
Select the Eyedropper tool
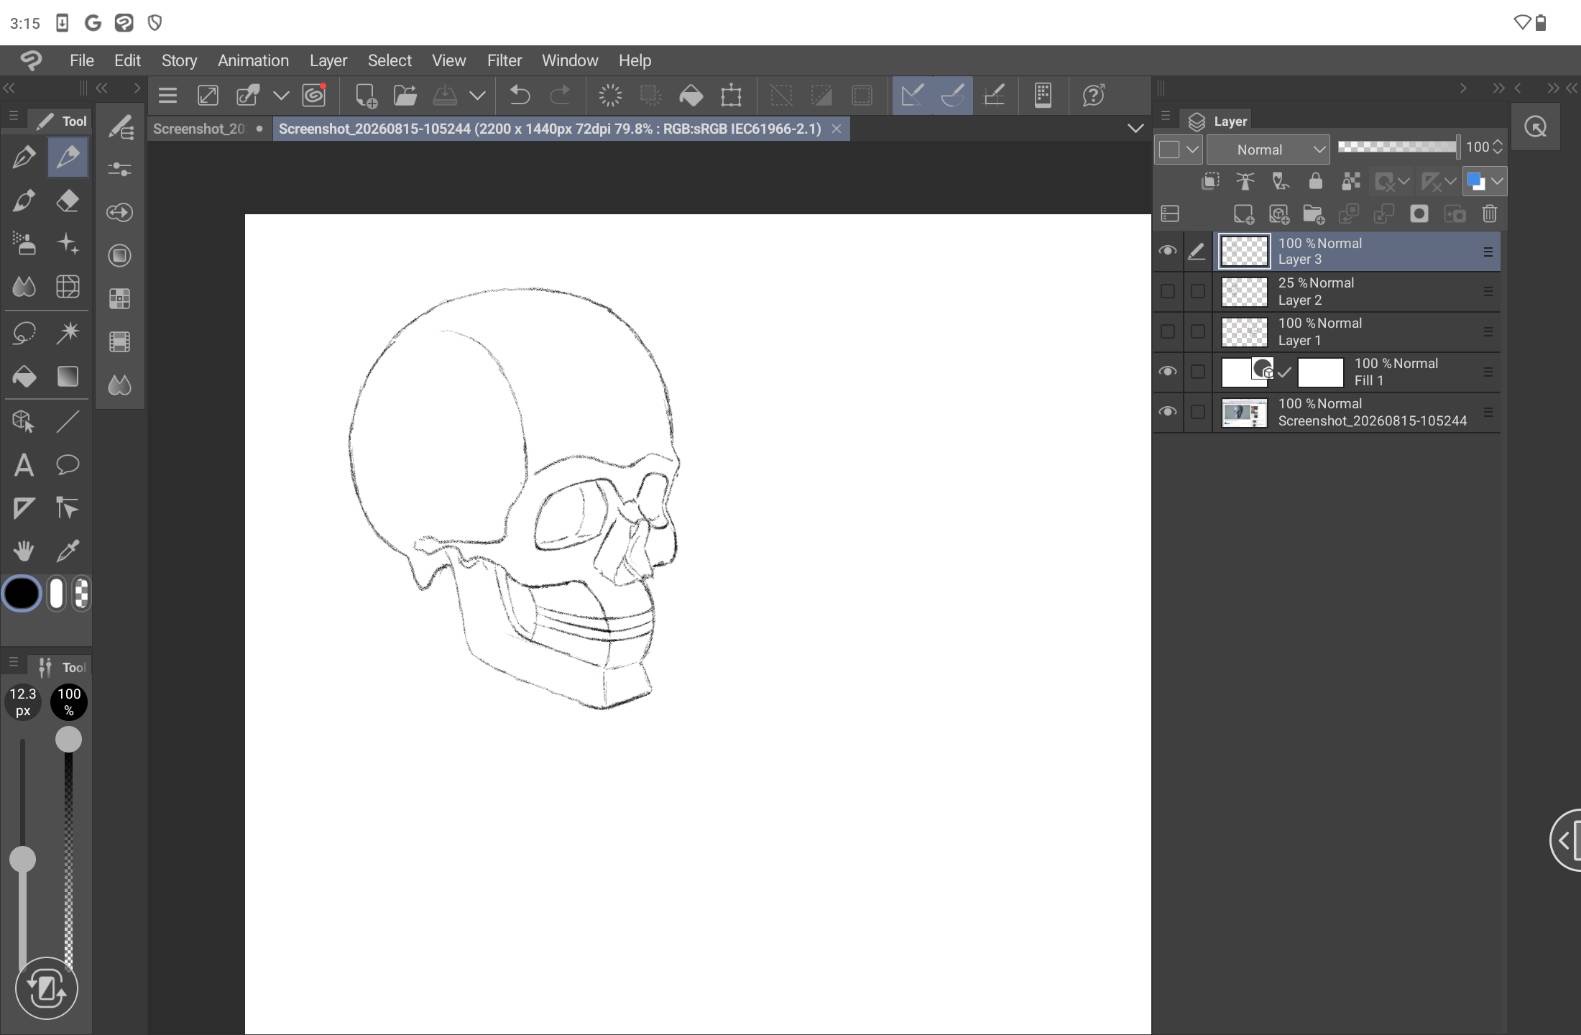68,551
